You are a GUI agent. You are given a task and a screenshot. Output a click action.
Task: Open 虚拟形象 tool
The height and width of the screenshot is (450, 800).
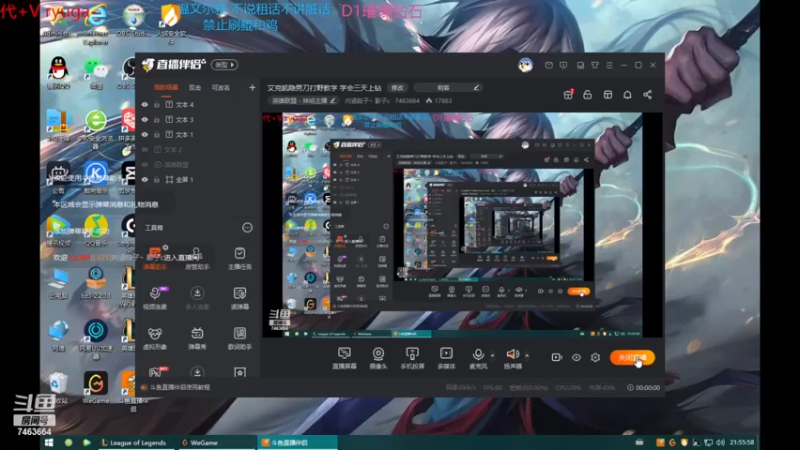(155, 338)
